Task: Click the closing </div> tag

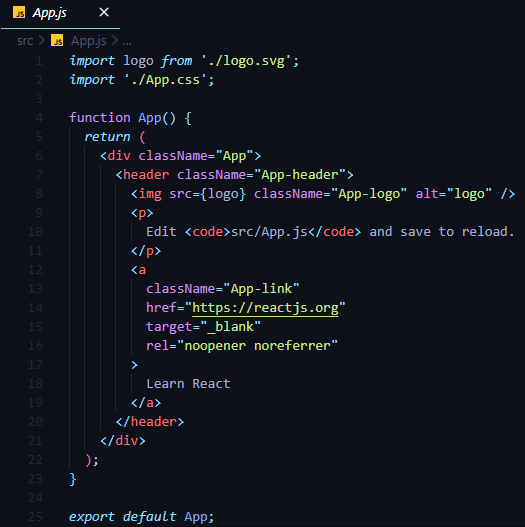Action: click(x=123, y=441)
